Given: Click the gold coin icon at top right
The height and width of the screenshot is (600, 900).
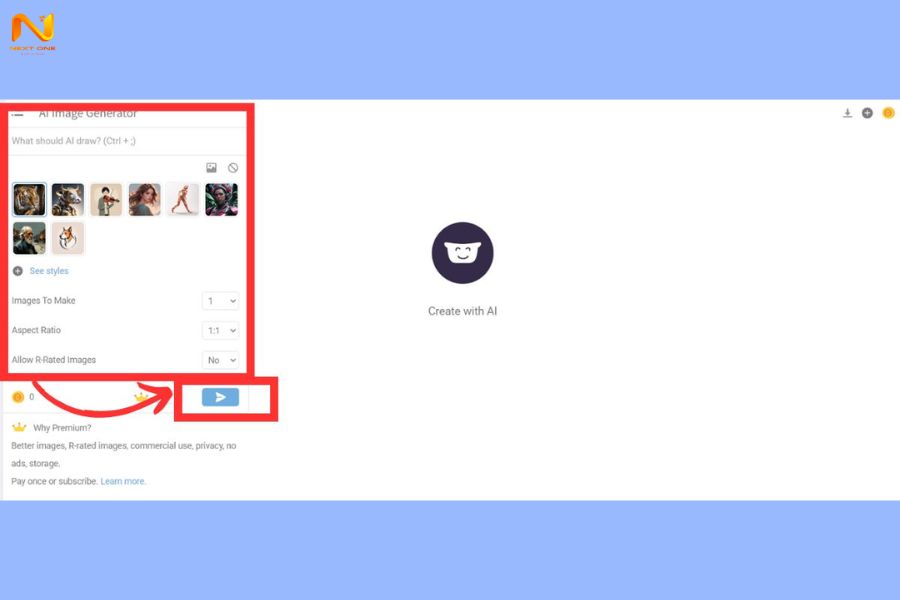Looking at the screenshot, I should click(888, 113).
